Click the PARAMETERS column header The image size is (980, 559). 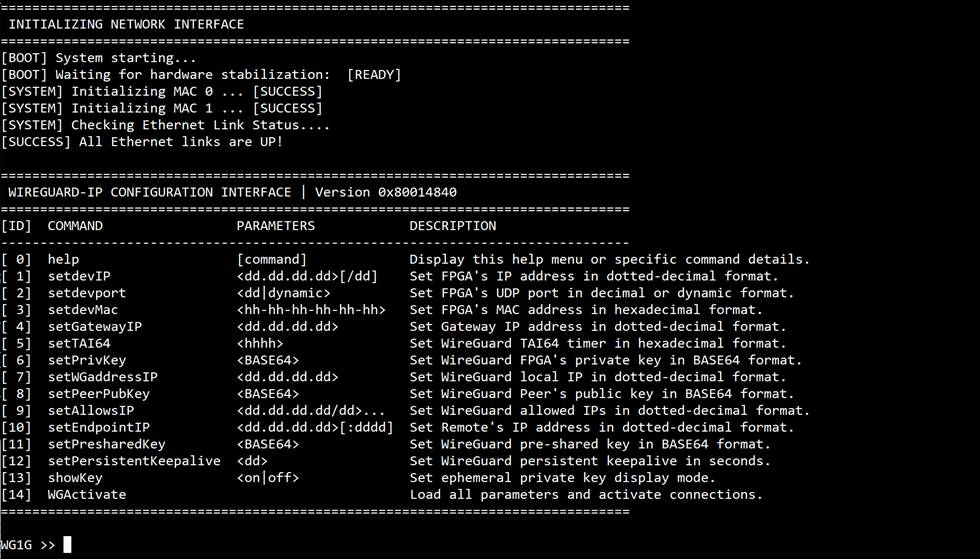pyautogui.click(x=276, y=226)
